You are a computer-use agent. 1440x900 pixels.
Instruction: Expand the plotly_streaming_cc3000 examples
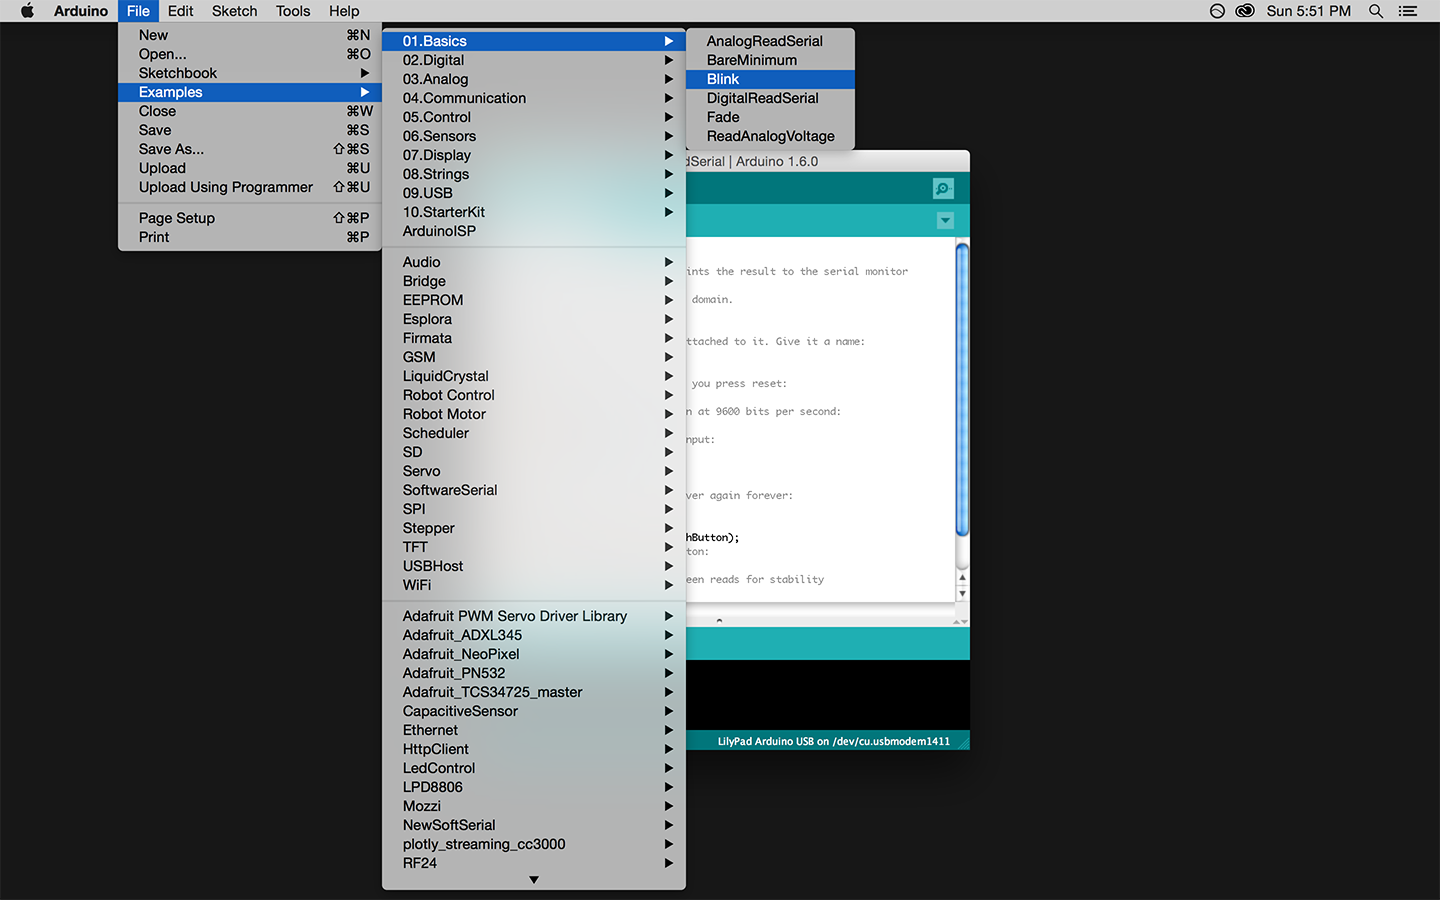(x=534, y=844)
